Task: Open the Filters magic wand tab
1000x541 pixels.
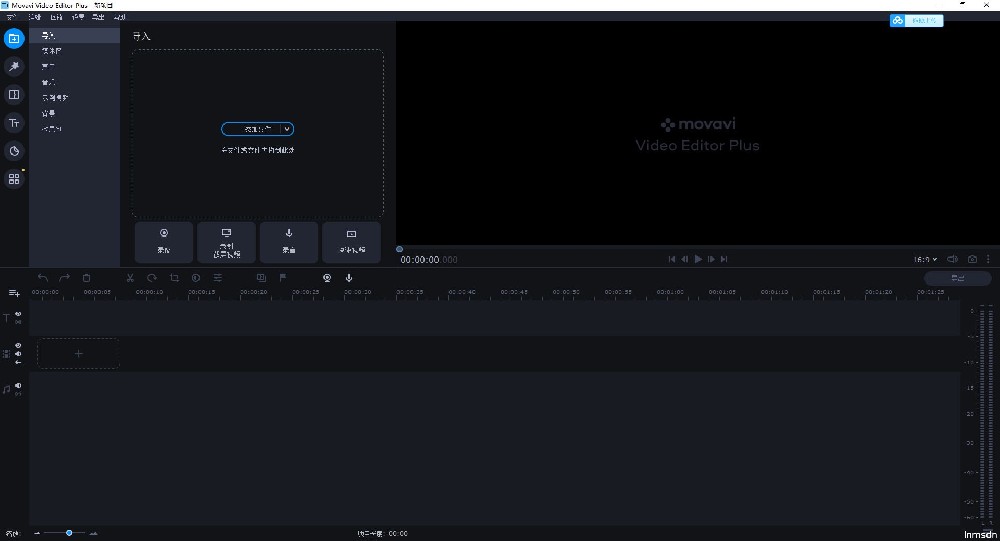Action: click(14, 66)
